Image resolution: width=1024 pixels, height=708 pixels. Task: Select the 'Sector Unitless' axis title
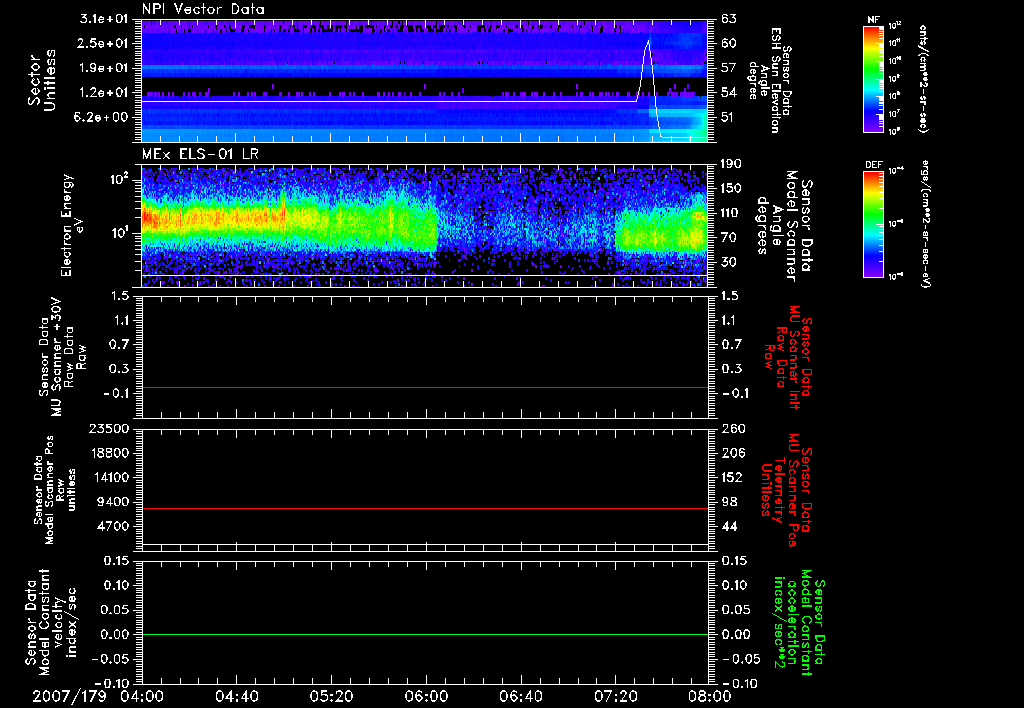[41, 80]
